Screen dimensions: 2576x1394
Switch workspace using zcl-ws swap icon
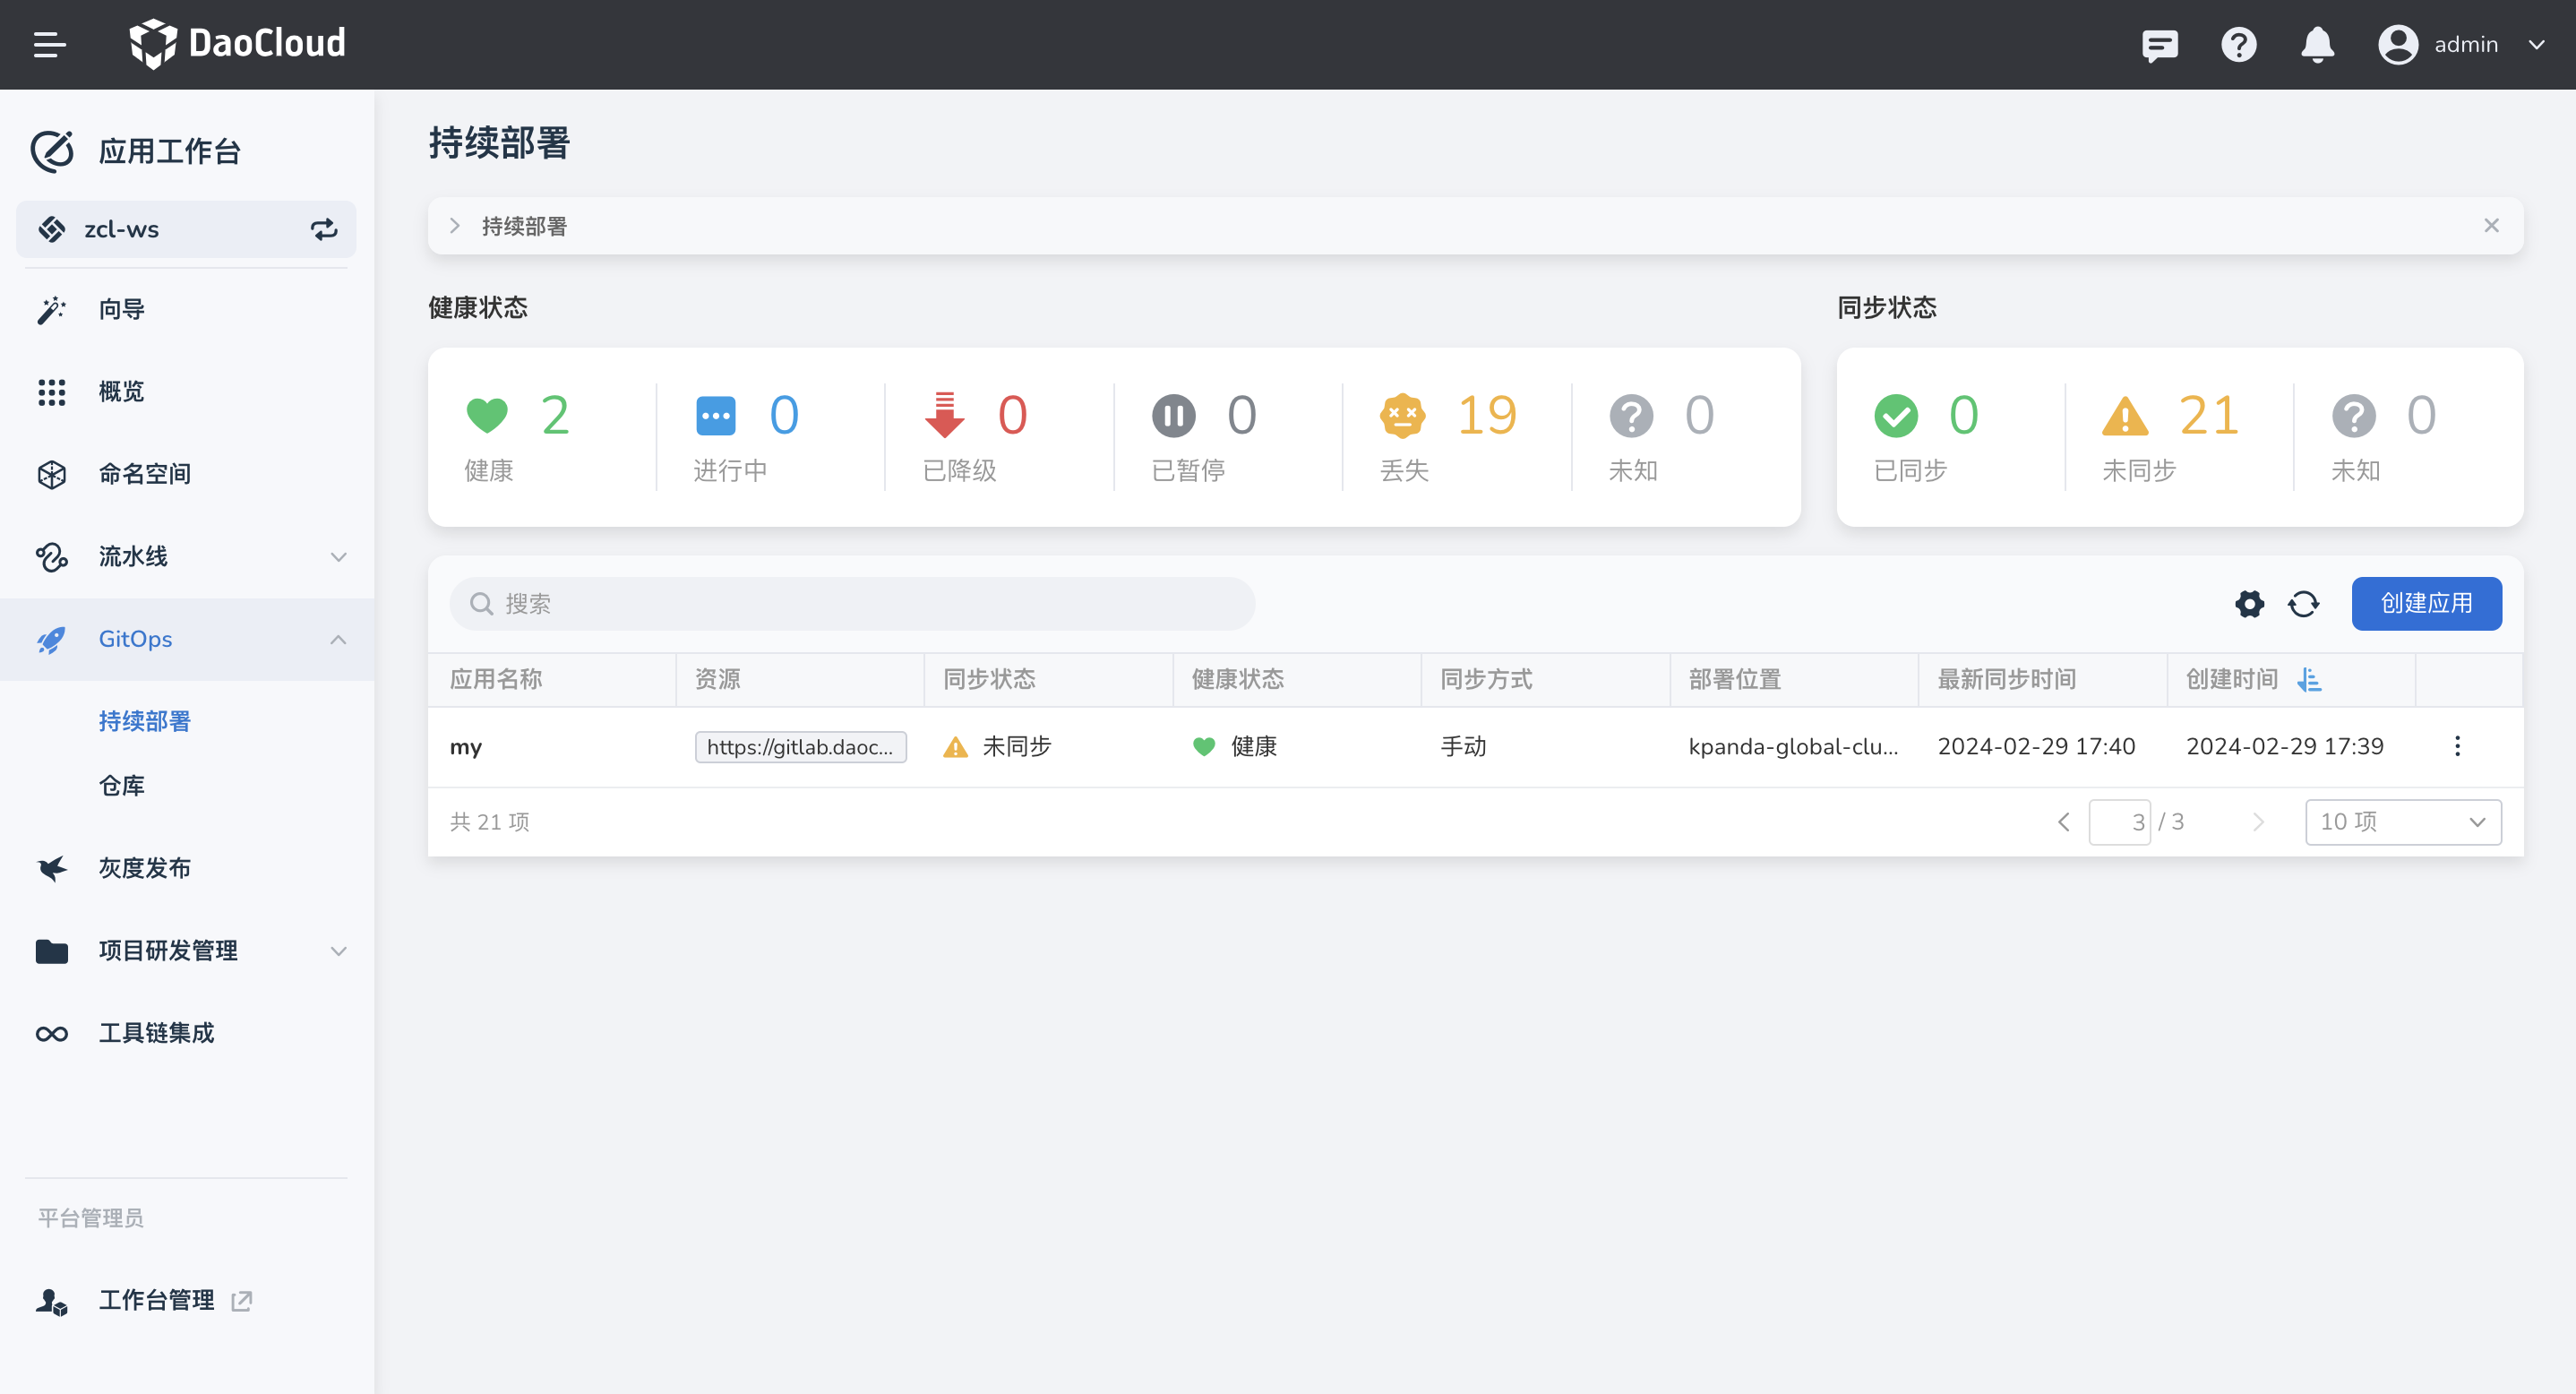(x=323, y=229)
